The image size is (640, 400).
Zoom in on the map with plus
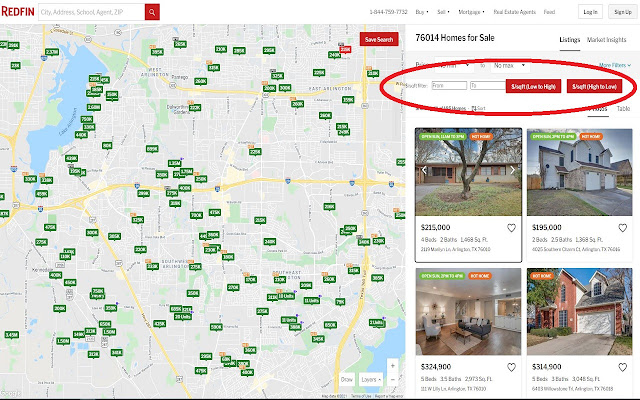393,366
